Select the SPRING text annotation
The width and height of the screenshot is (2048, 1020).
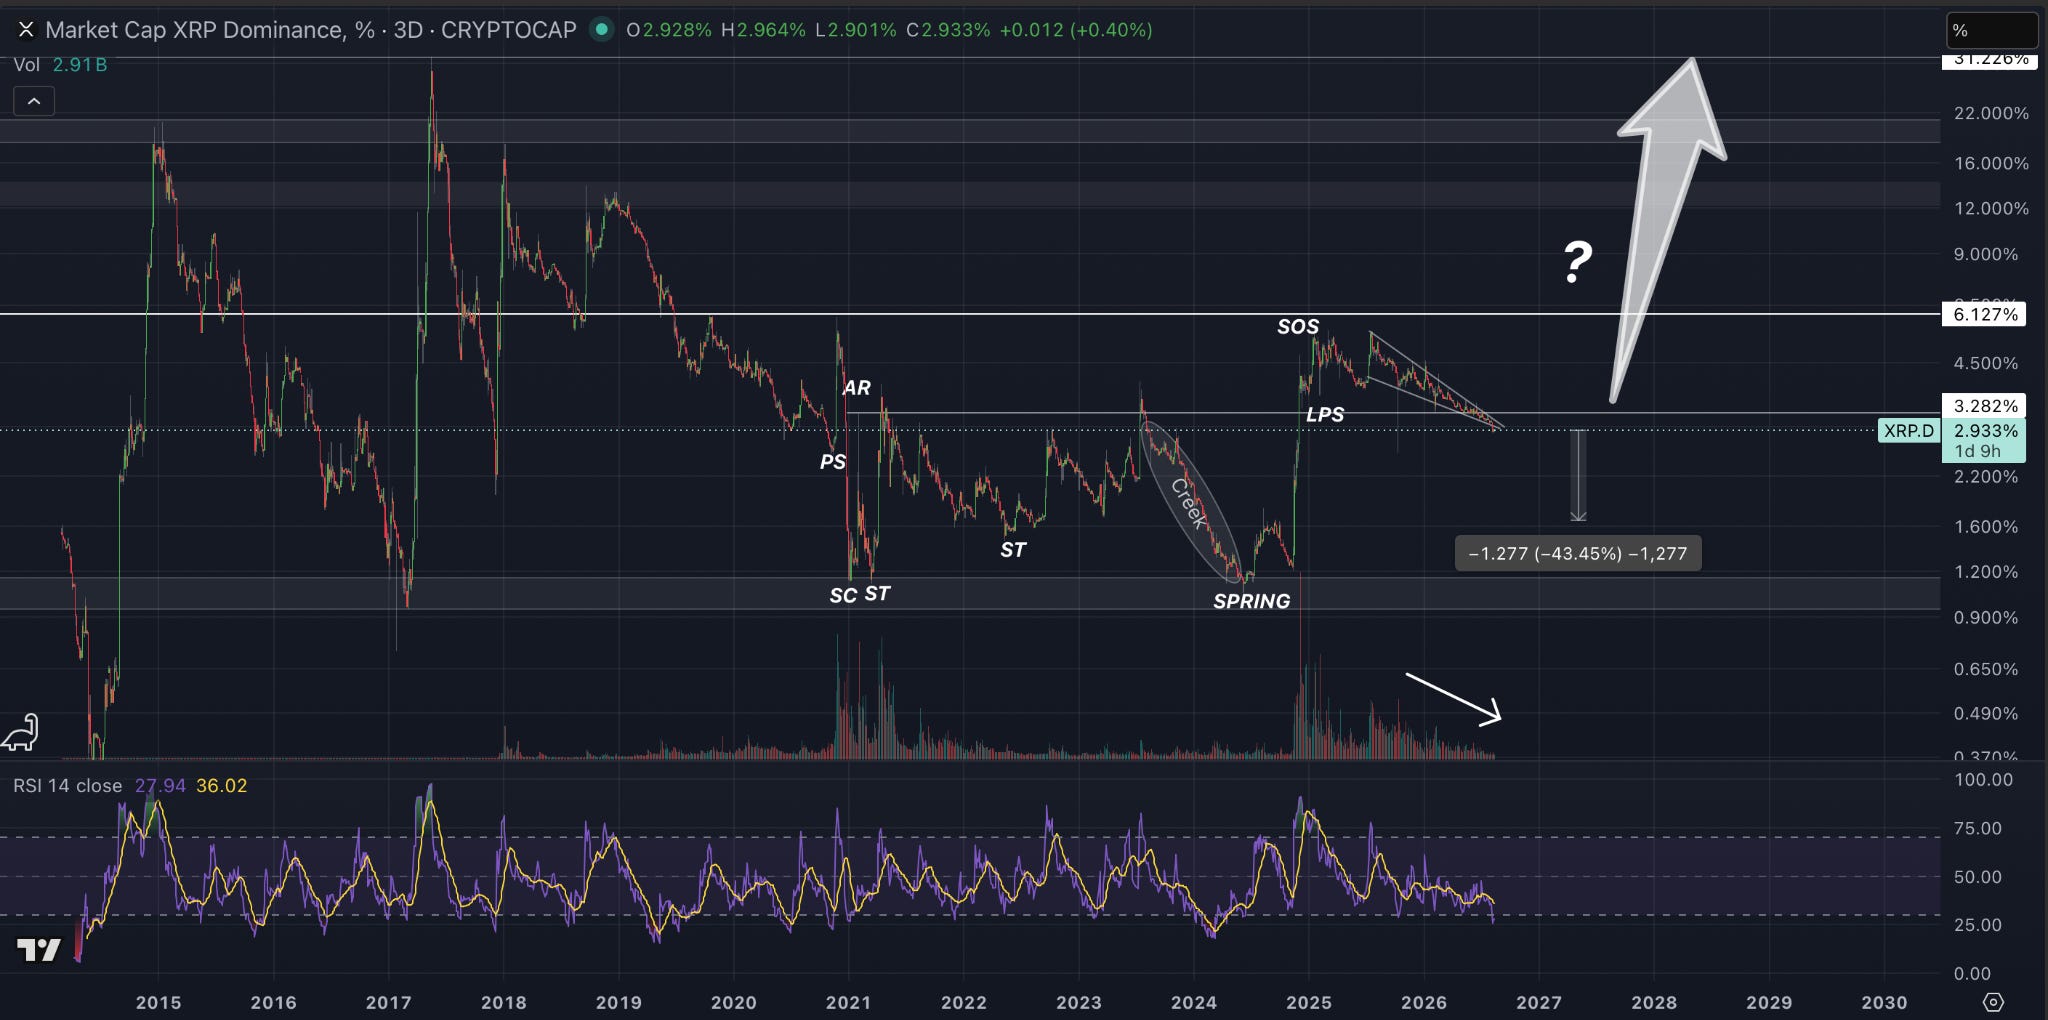pos(1252,602)
